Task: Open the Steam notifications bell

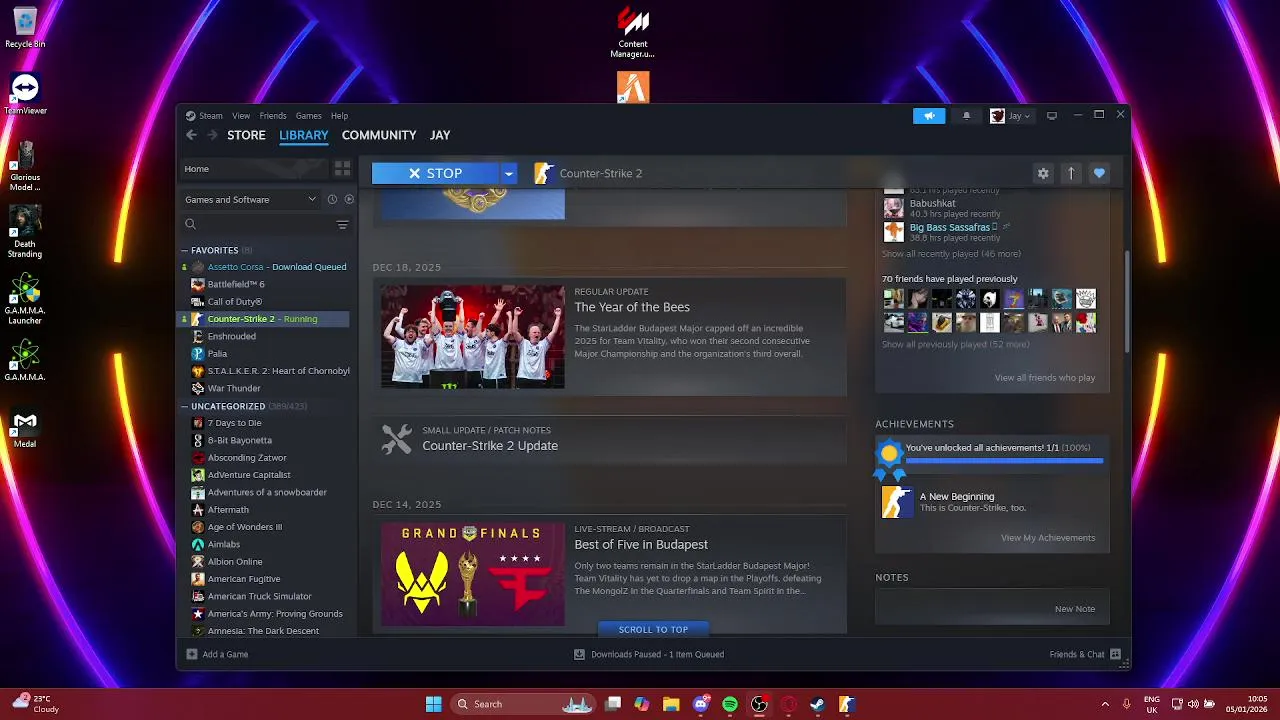Action: [966, 116]
